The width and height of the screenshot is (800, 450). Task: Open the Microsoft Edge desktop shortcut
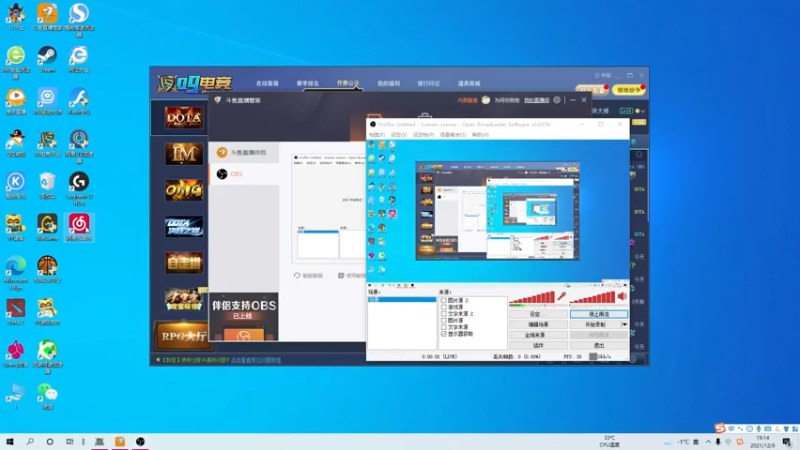click(x=16, y=272)
